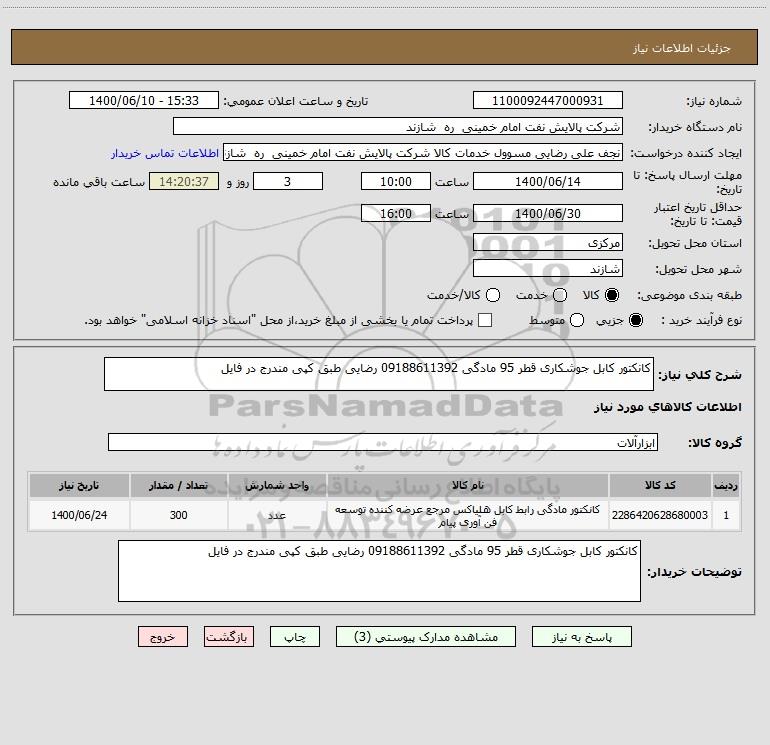
Task: Click the remaining days field showing 3
Action: (288, 181)
